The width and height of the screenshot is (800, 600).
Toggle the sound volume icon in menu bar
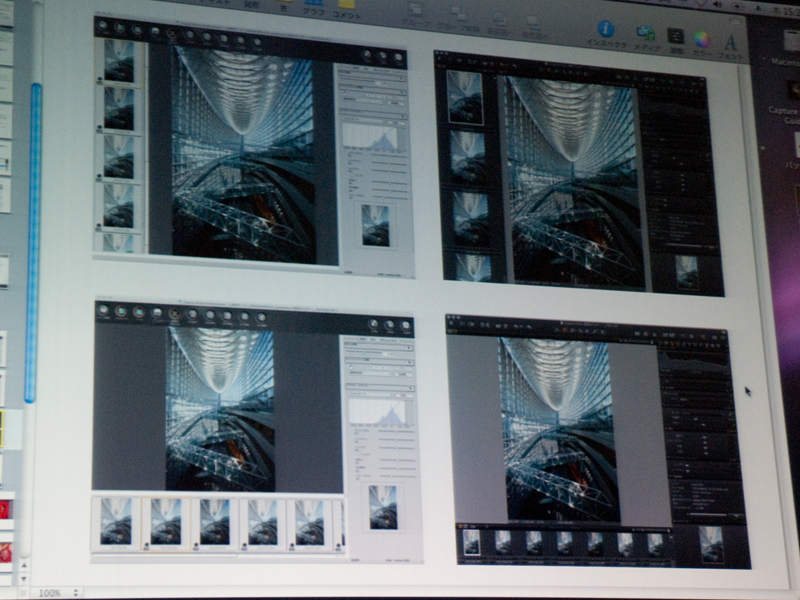coord(717,5)
